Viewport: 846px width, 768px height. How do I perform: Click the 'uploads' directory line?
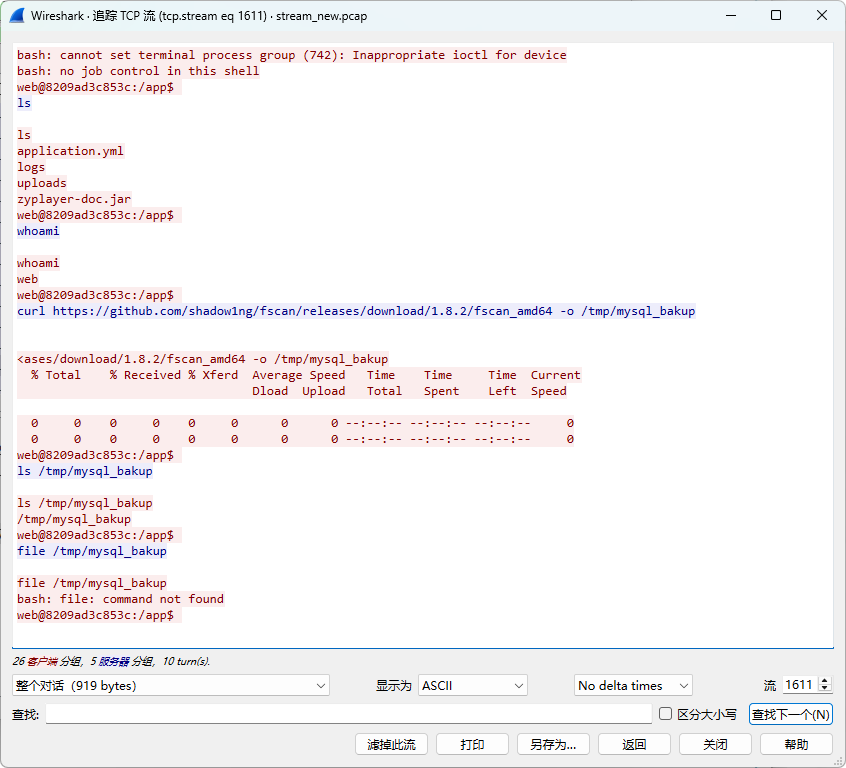pyautogui.click(x=42, y=183)
